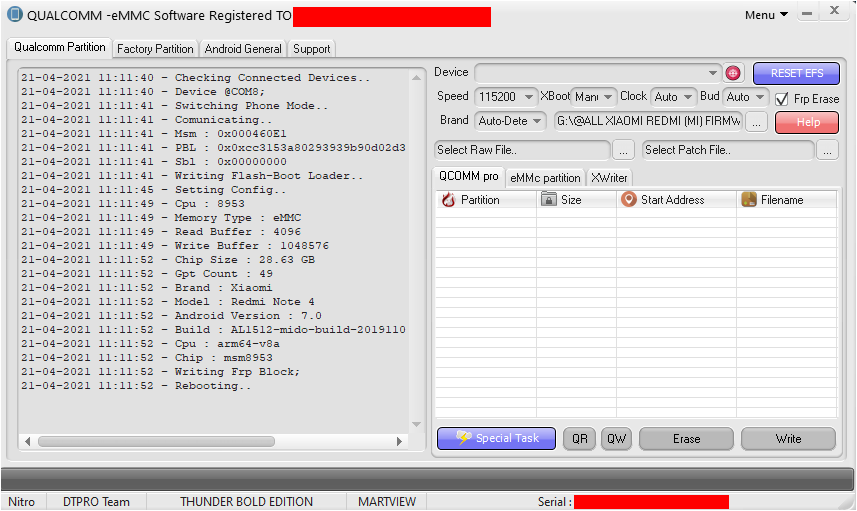Click the Select Raw File field

pos(522,150)
